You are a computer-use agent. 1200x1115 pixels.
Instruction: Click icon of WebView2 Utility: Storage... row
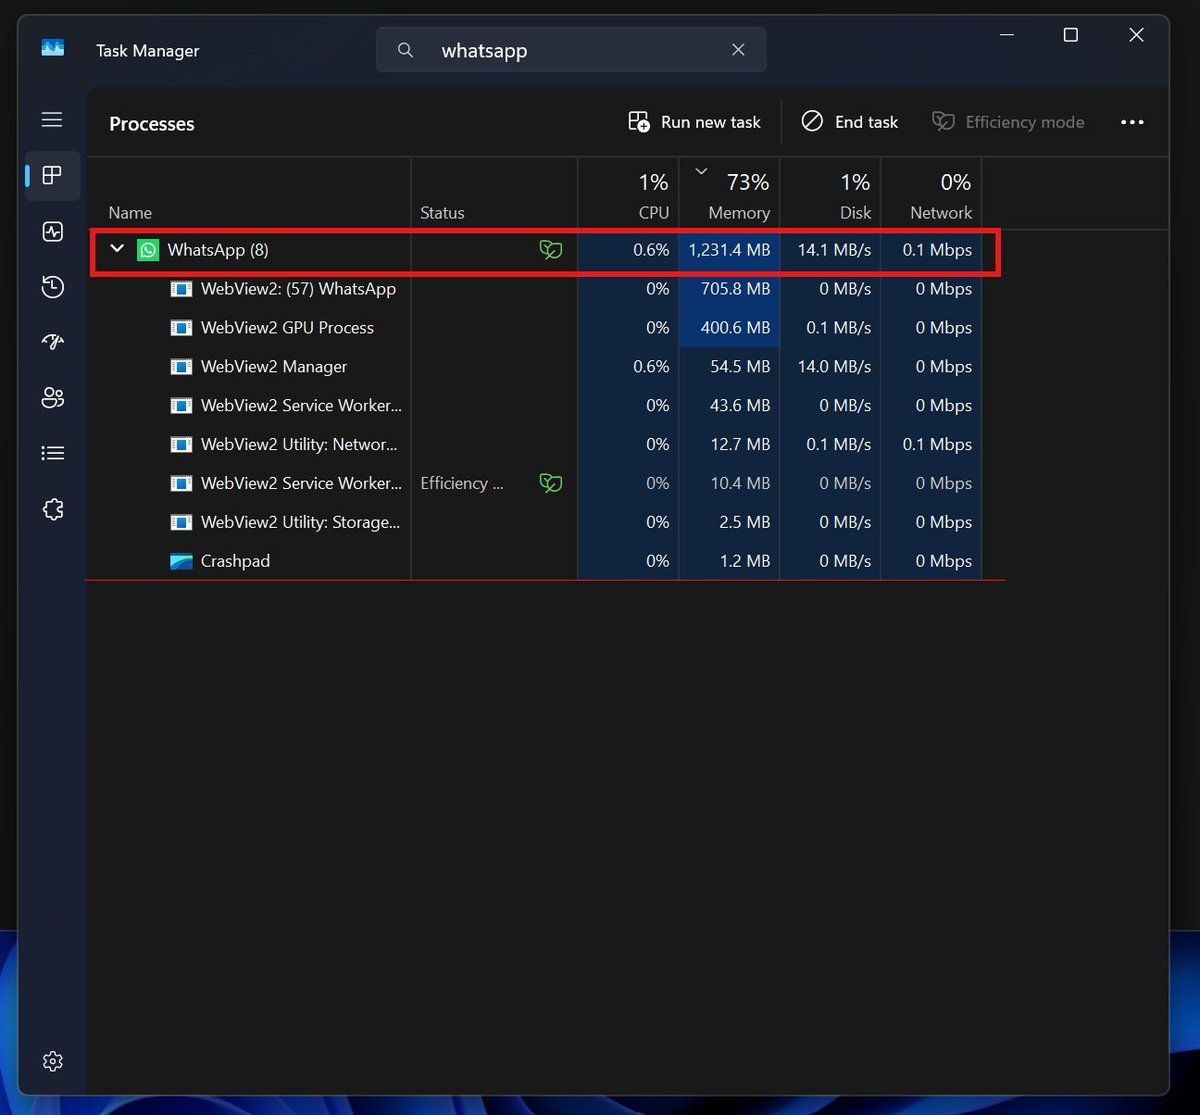(181, 522)
